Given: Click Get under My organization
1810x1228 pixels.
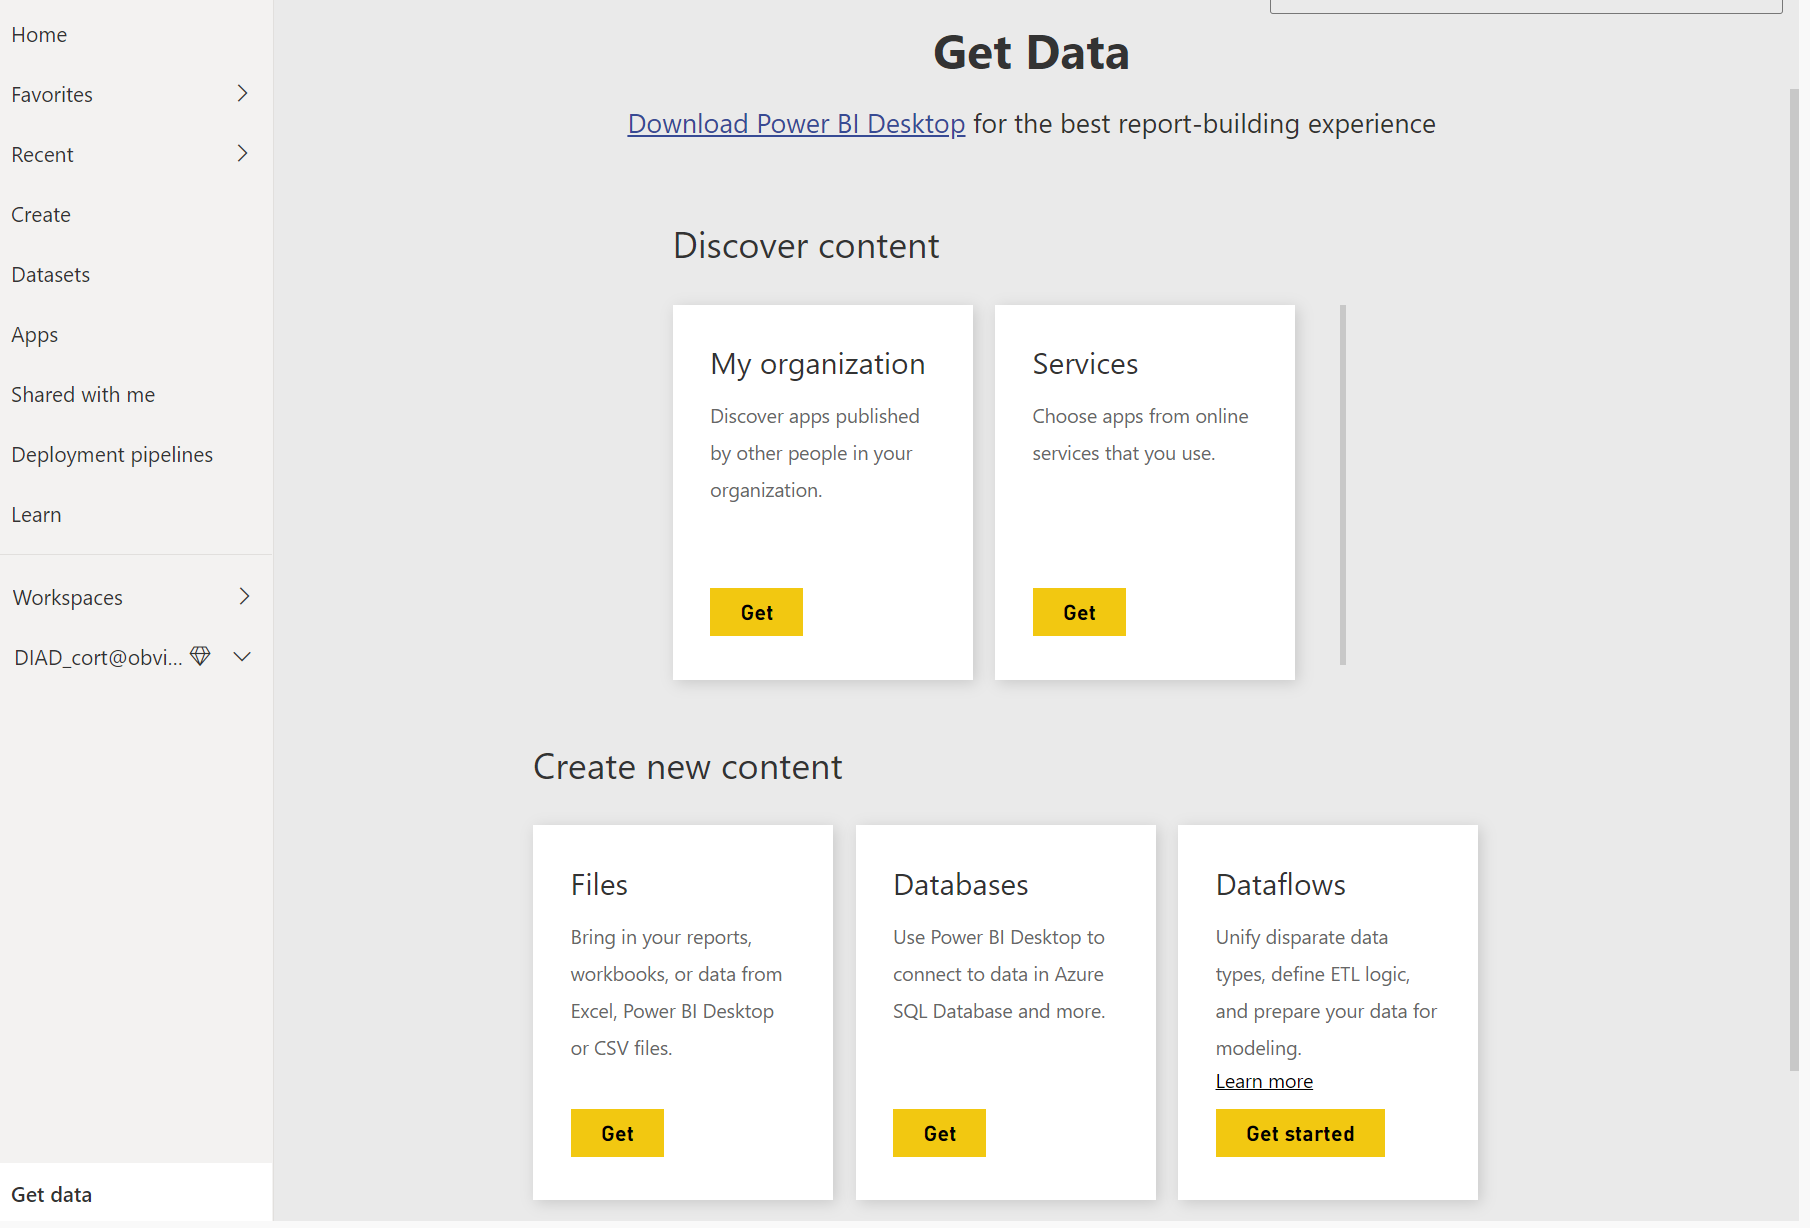Looking at the screenshot, I should point(756,611).
